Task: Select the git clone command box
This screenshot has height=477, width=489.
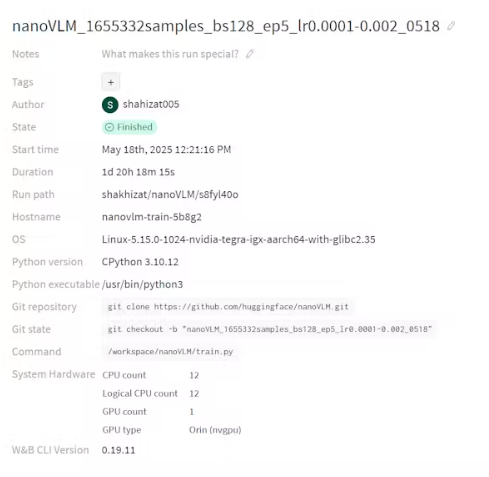Action: (x=228, y=307)
